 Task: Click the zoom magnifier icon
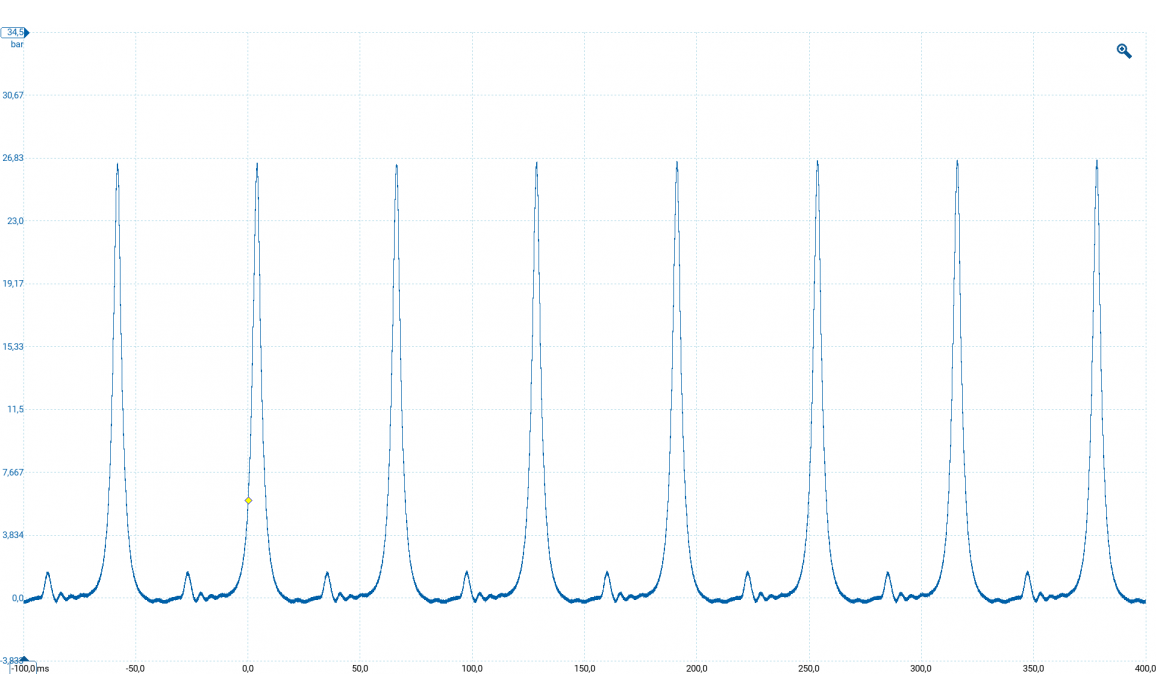click(1124, 51)
